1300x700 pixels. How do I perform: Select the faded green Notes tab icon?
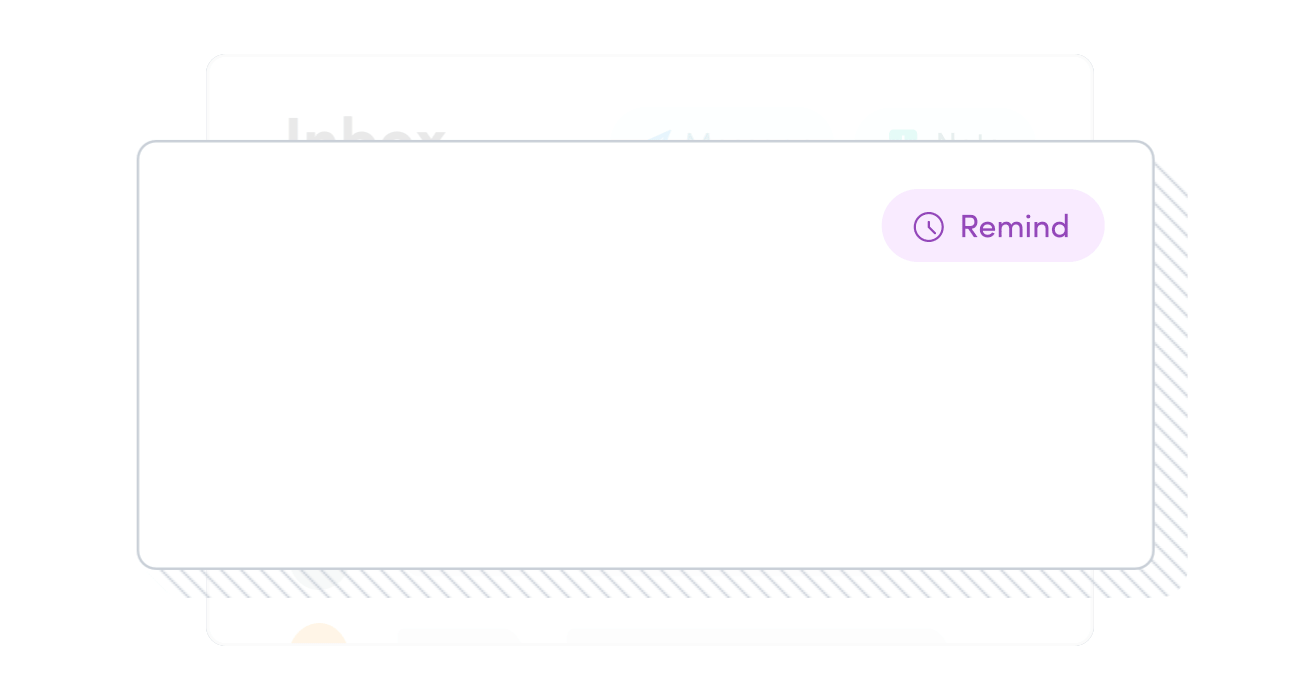click(903, 134)
